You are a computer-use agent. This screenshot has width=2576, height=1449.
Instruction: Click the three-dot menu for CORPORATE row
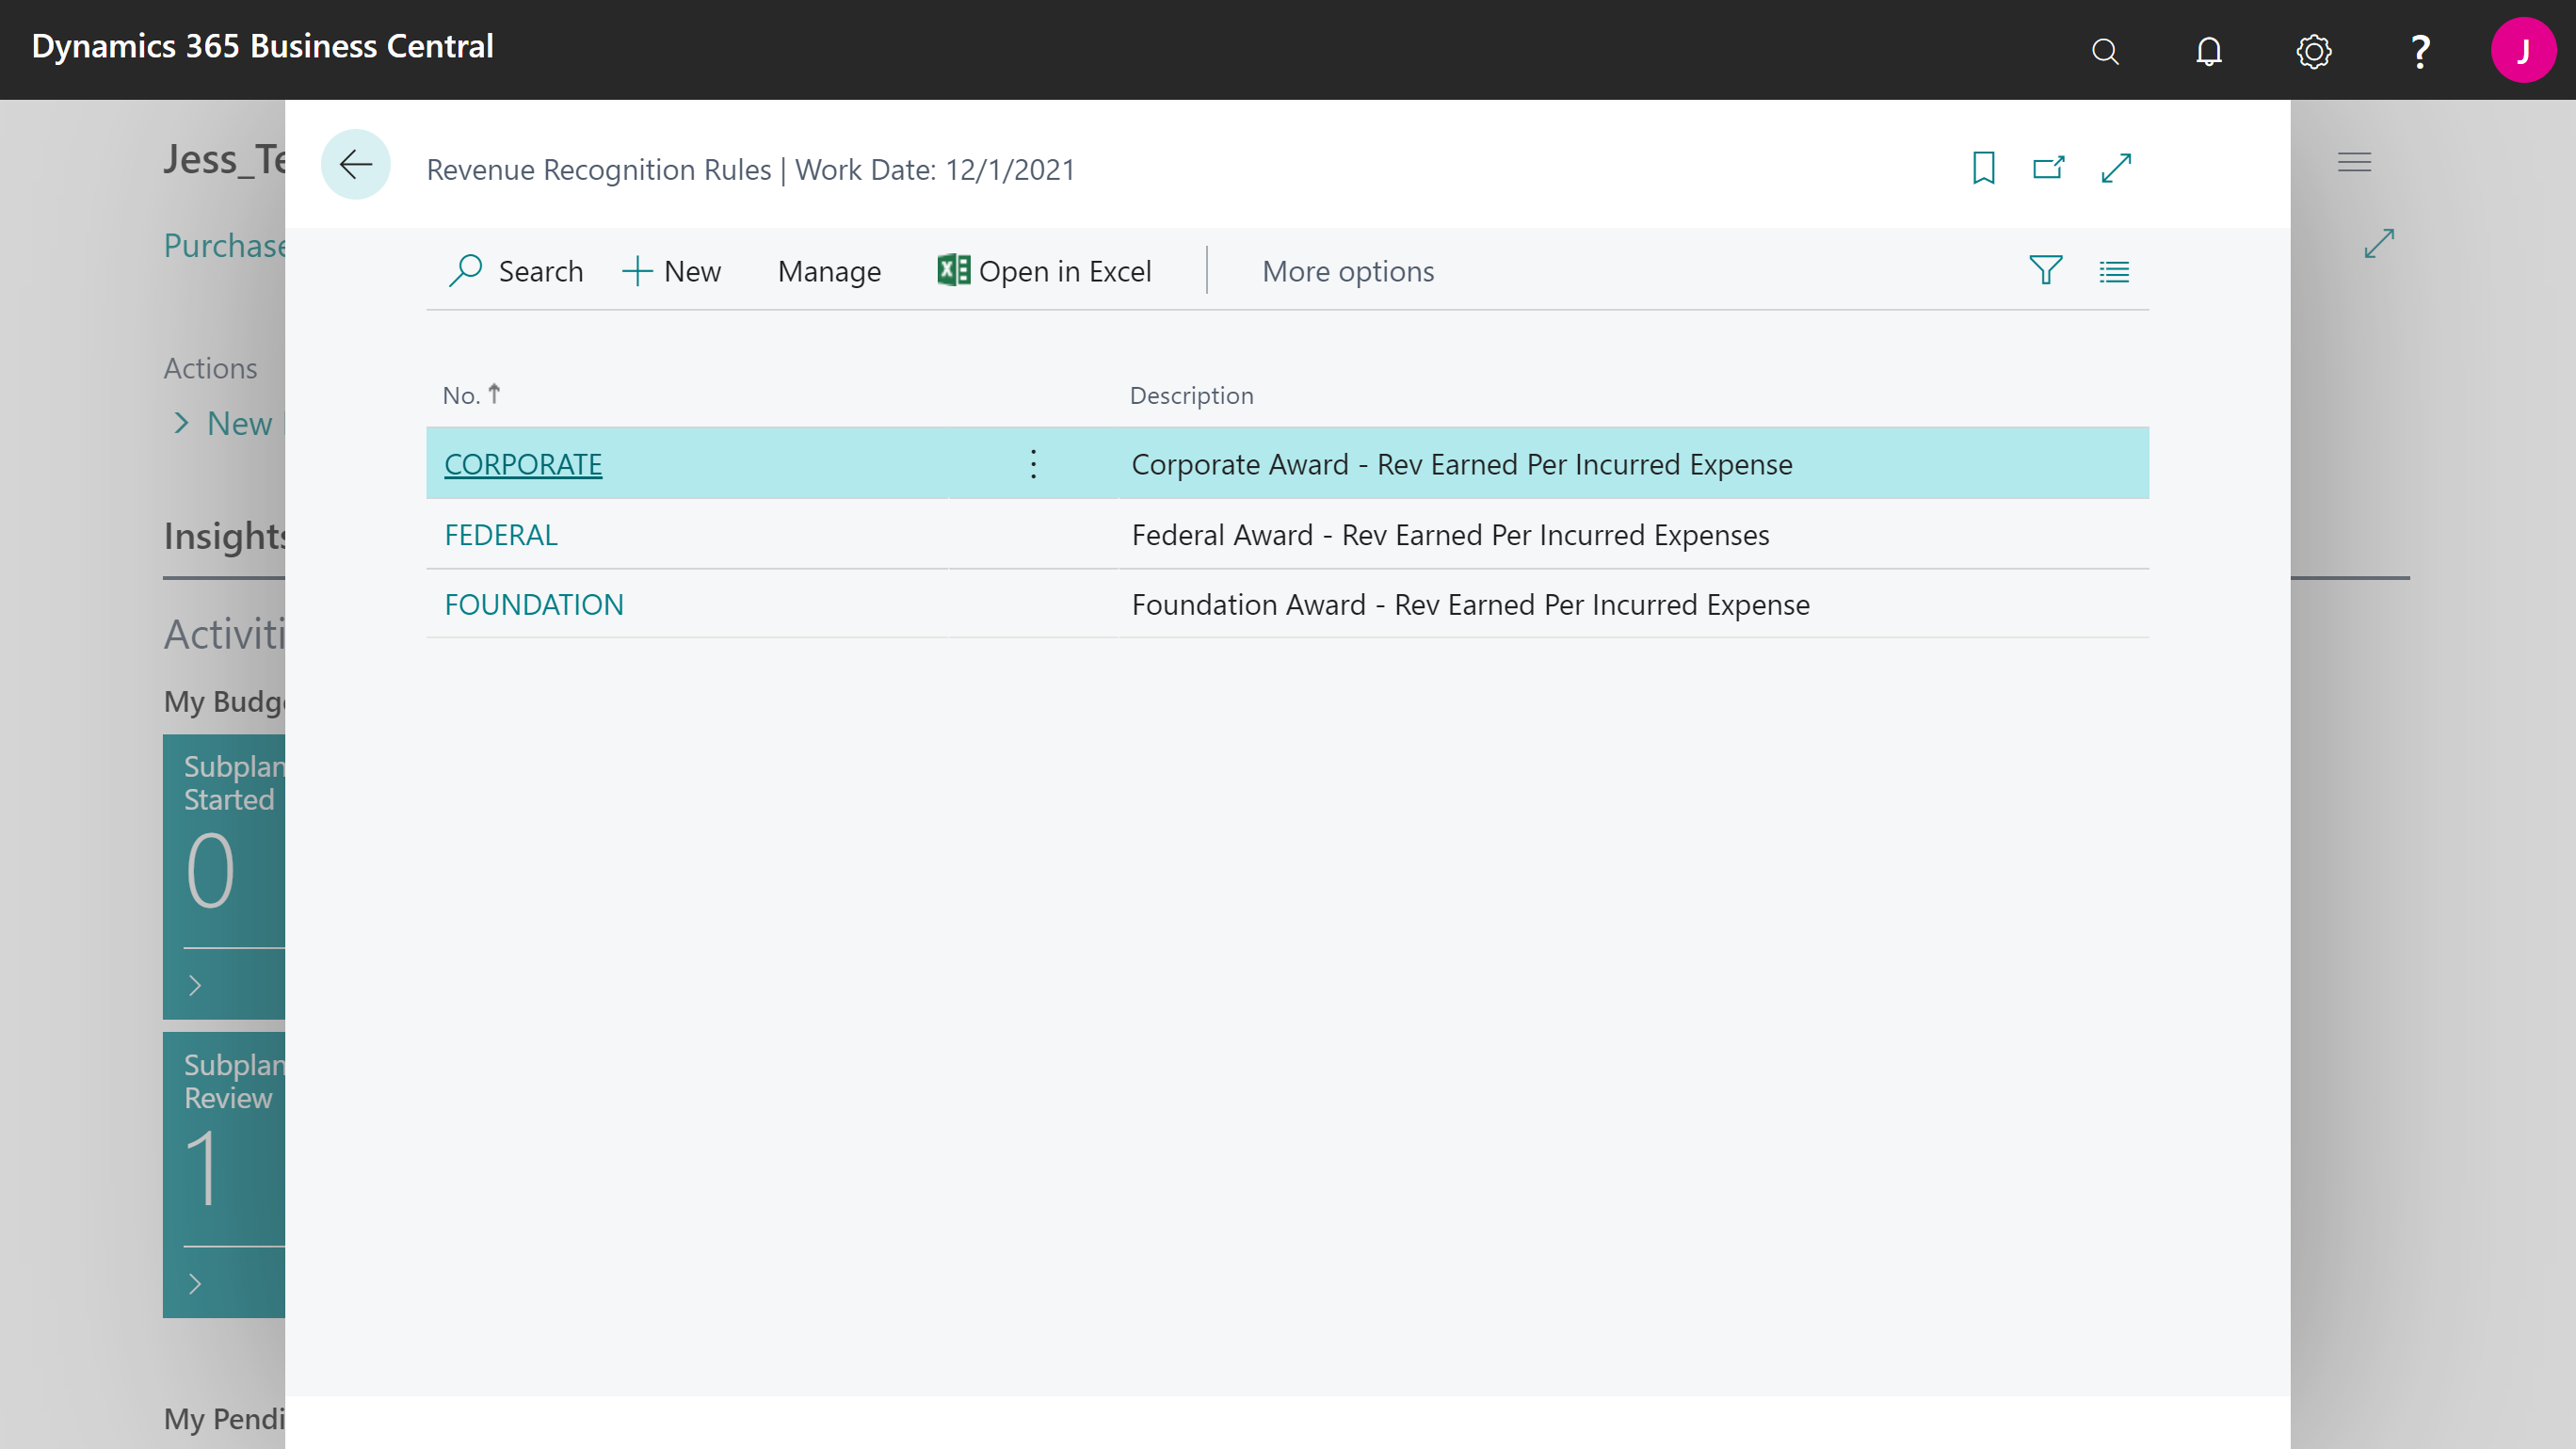tap(1033, 463)
